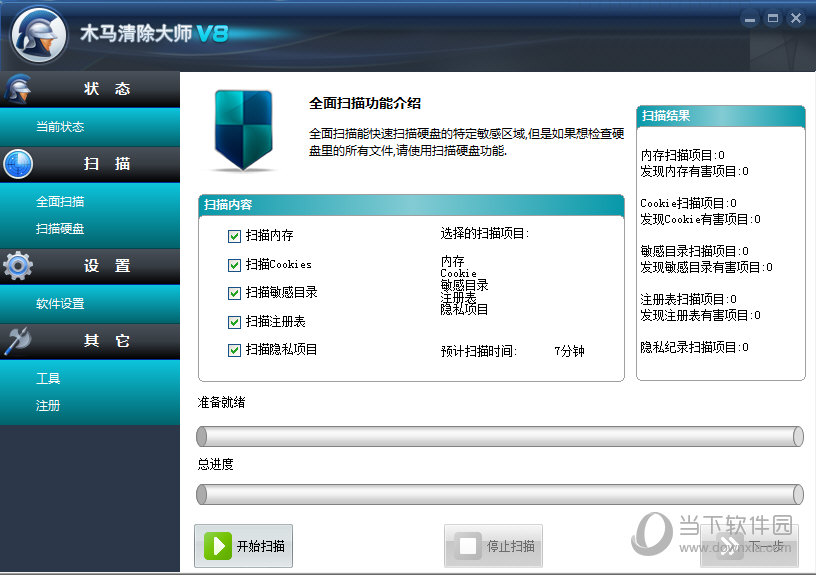Open 软件设置 in the sidebar
The width and height of the screenshot is (816, 577).
(x=60, y=303)
